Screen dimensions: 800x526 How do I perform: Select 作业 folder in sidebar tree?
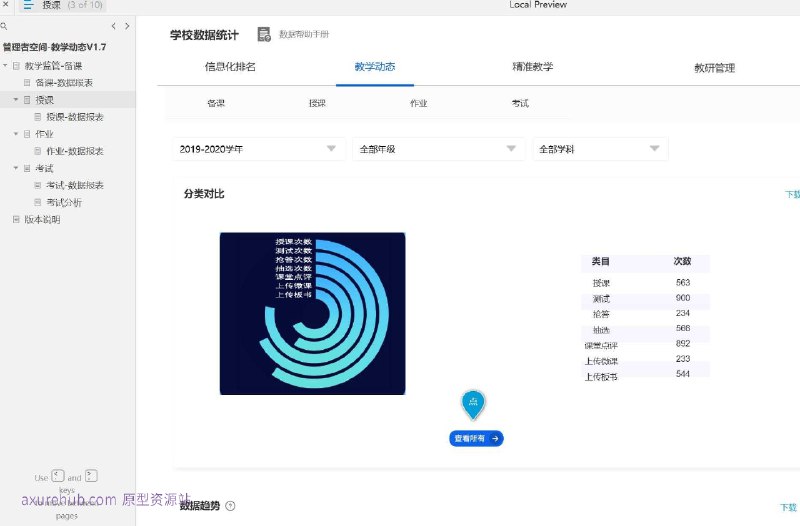point(44,134)
